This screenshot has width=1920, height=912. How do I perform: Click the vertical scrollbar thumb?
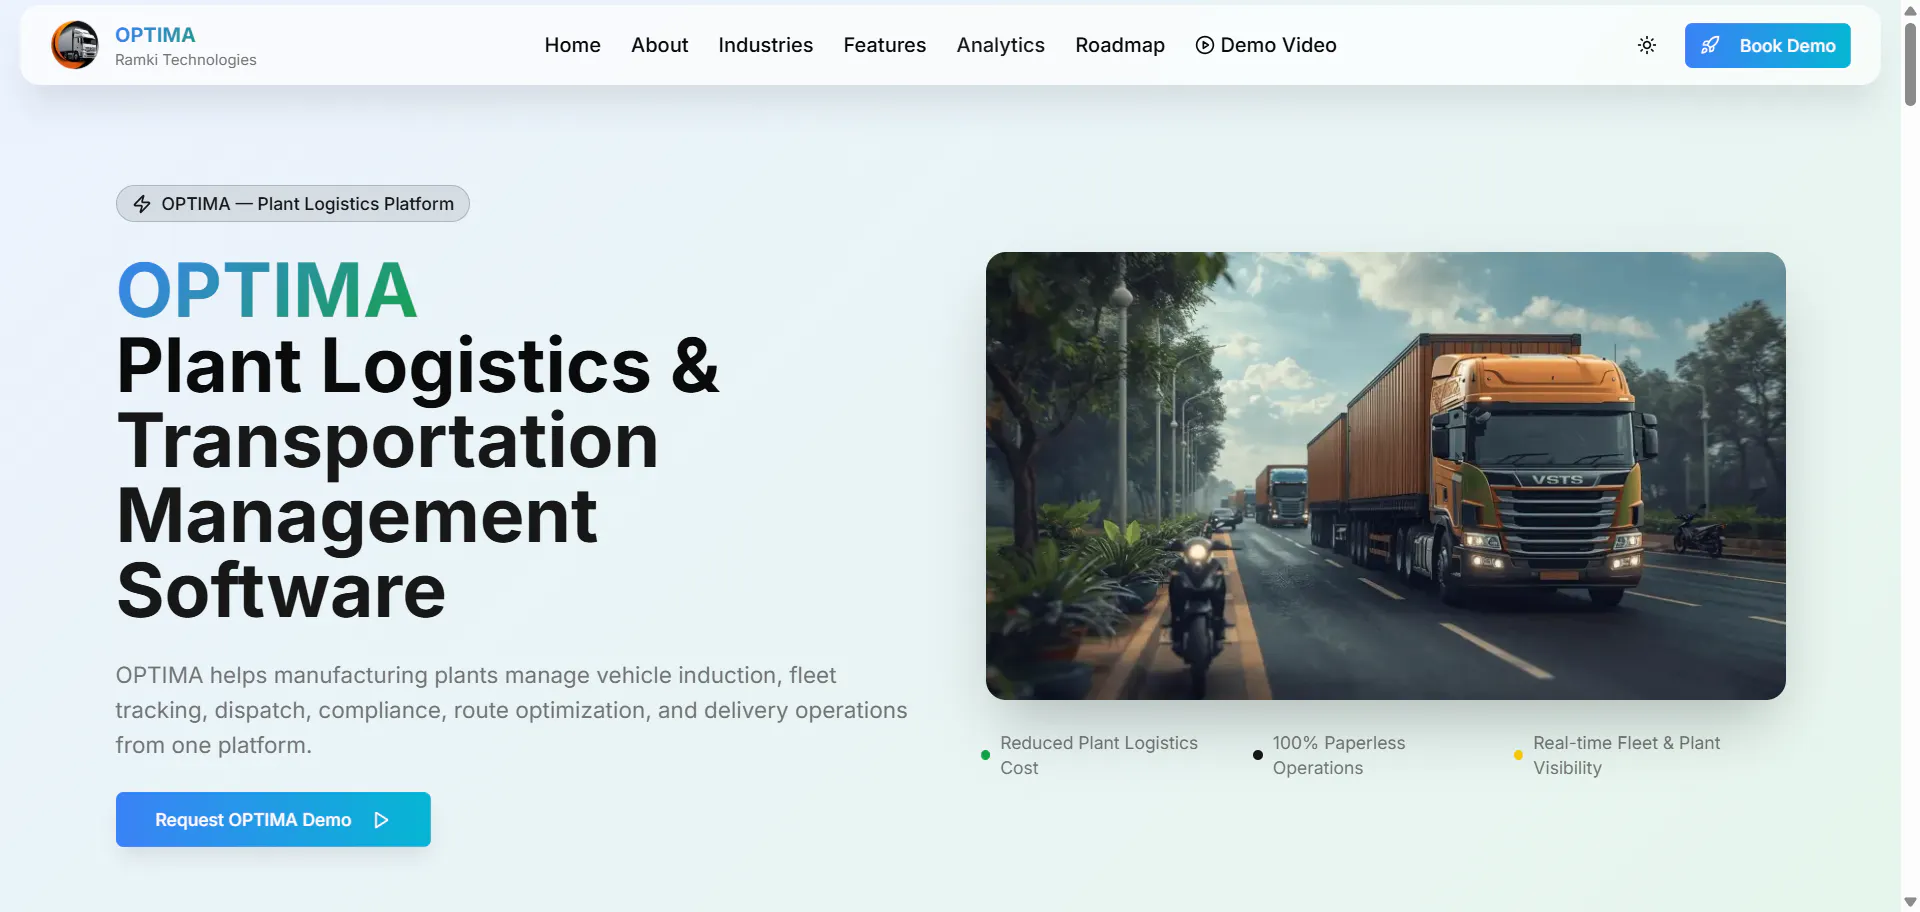1910,62
